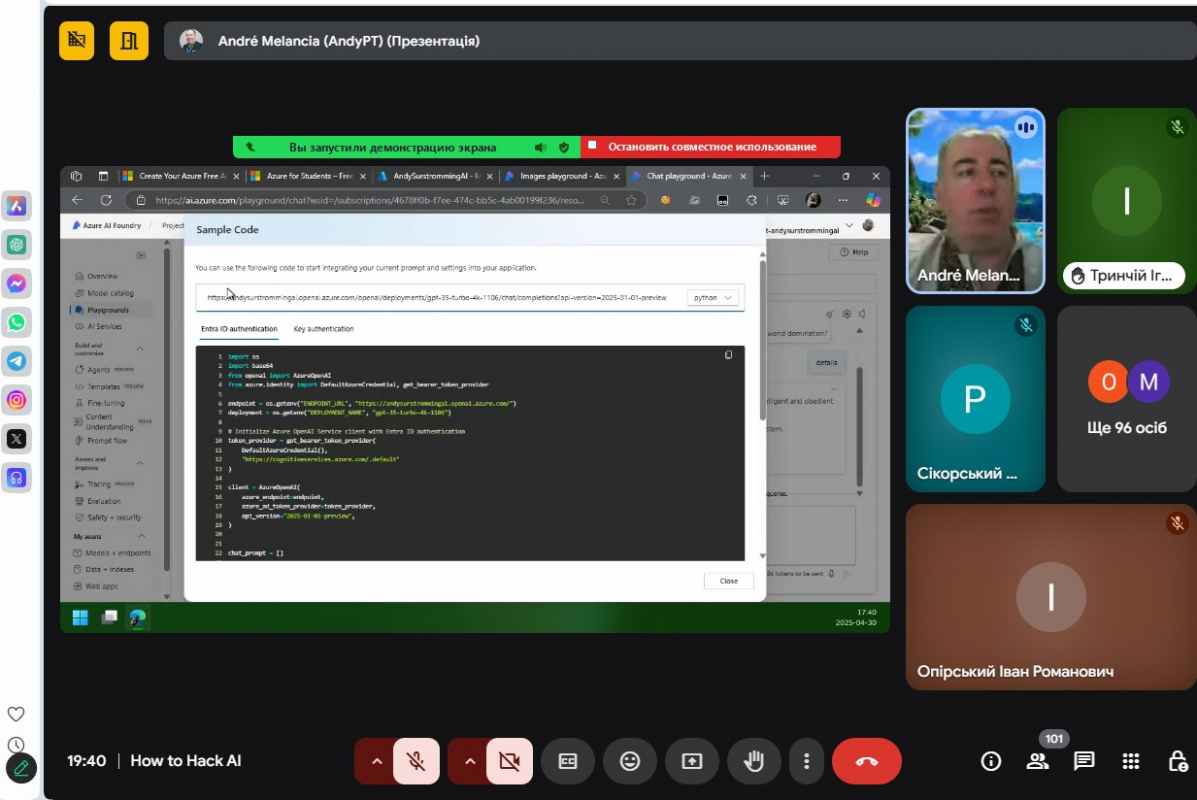Viewport: 1197px width, 800px height.
Task: Click the heart icon in left sidebar
Action: (15, 714)
